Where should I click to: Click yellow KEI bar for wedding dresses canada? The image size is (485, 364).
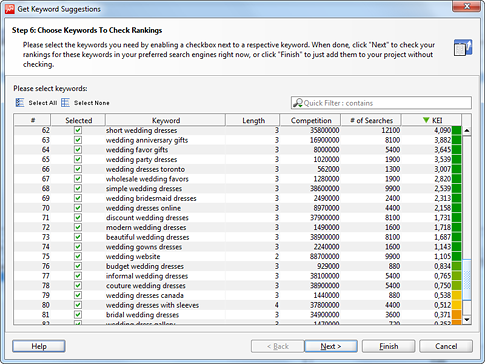coord(456,295)
